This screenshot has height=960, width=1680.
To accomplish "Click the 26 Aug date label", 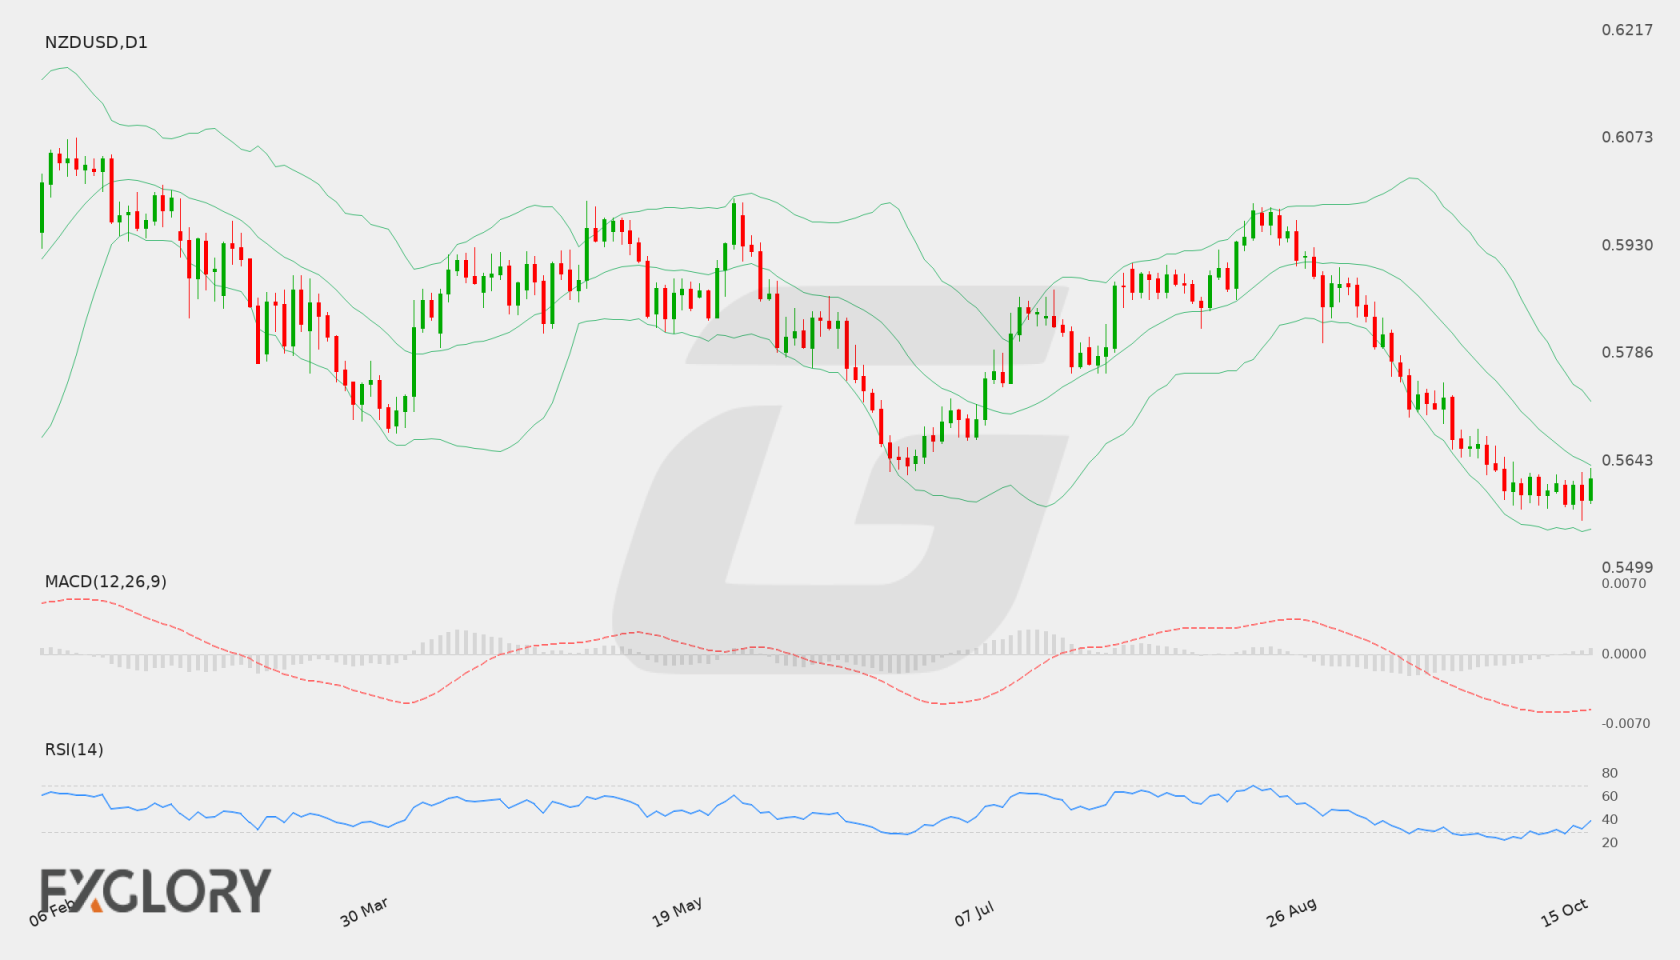I will pos(1291,912).
